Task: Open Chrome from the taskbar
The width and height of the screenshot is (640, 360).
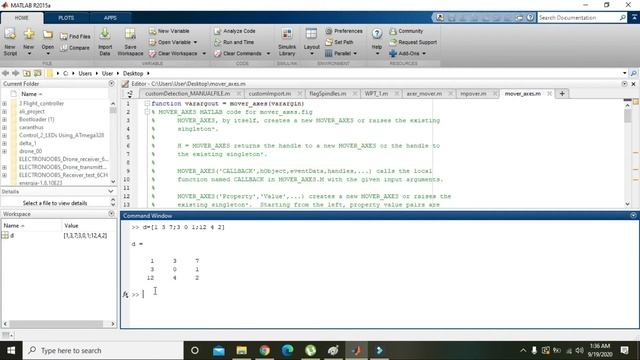Action: [264, 351]
